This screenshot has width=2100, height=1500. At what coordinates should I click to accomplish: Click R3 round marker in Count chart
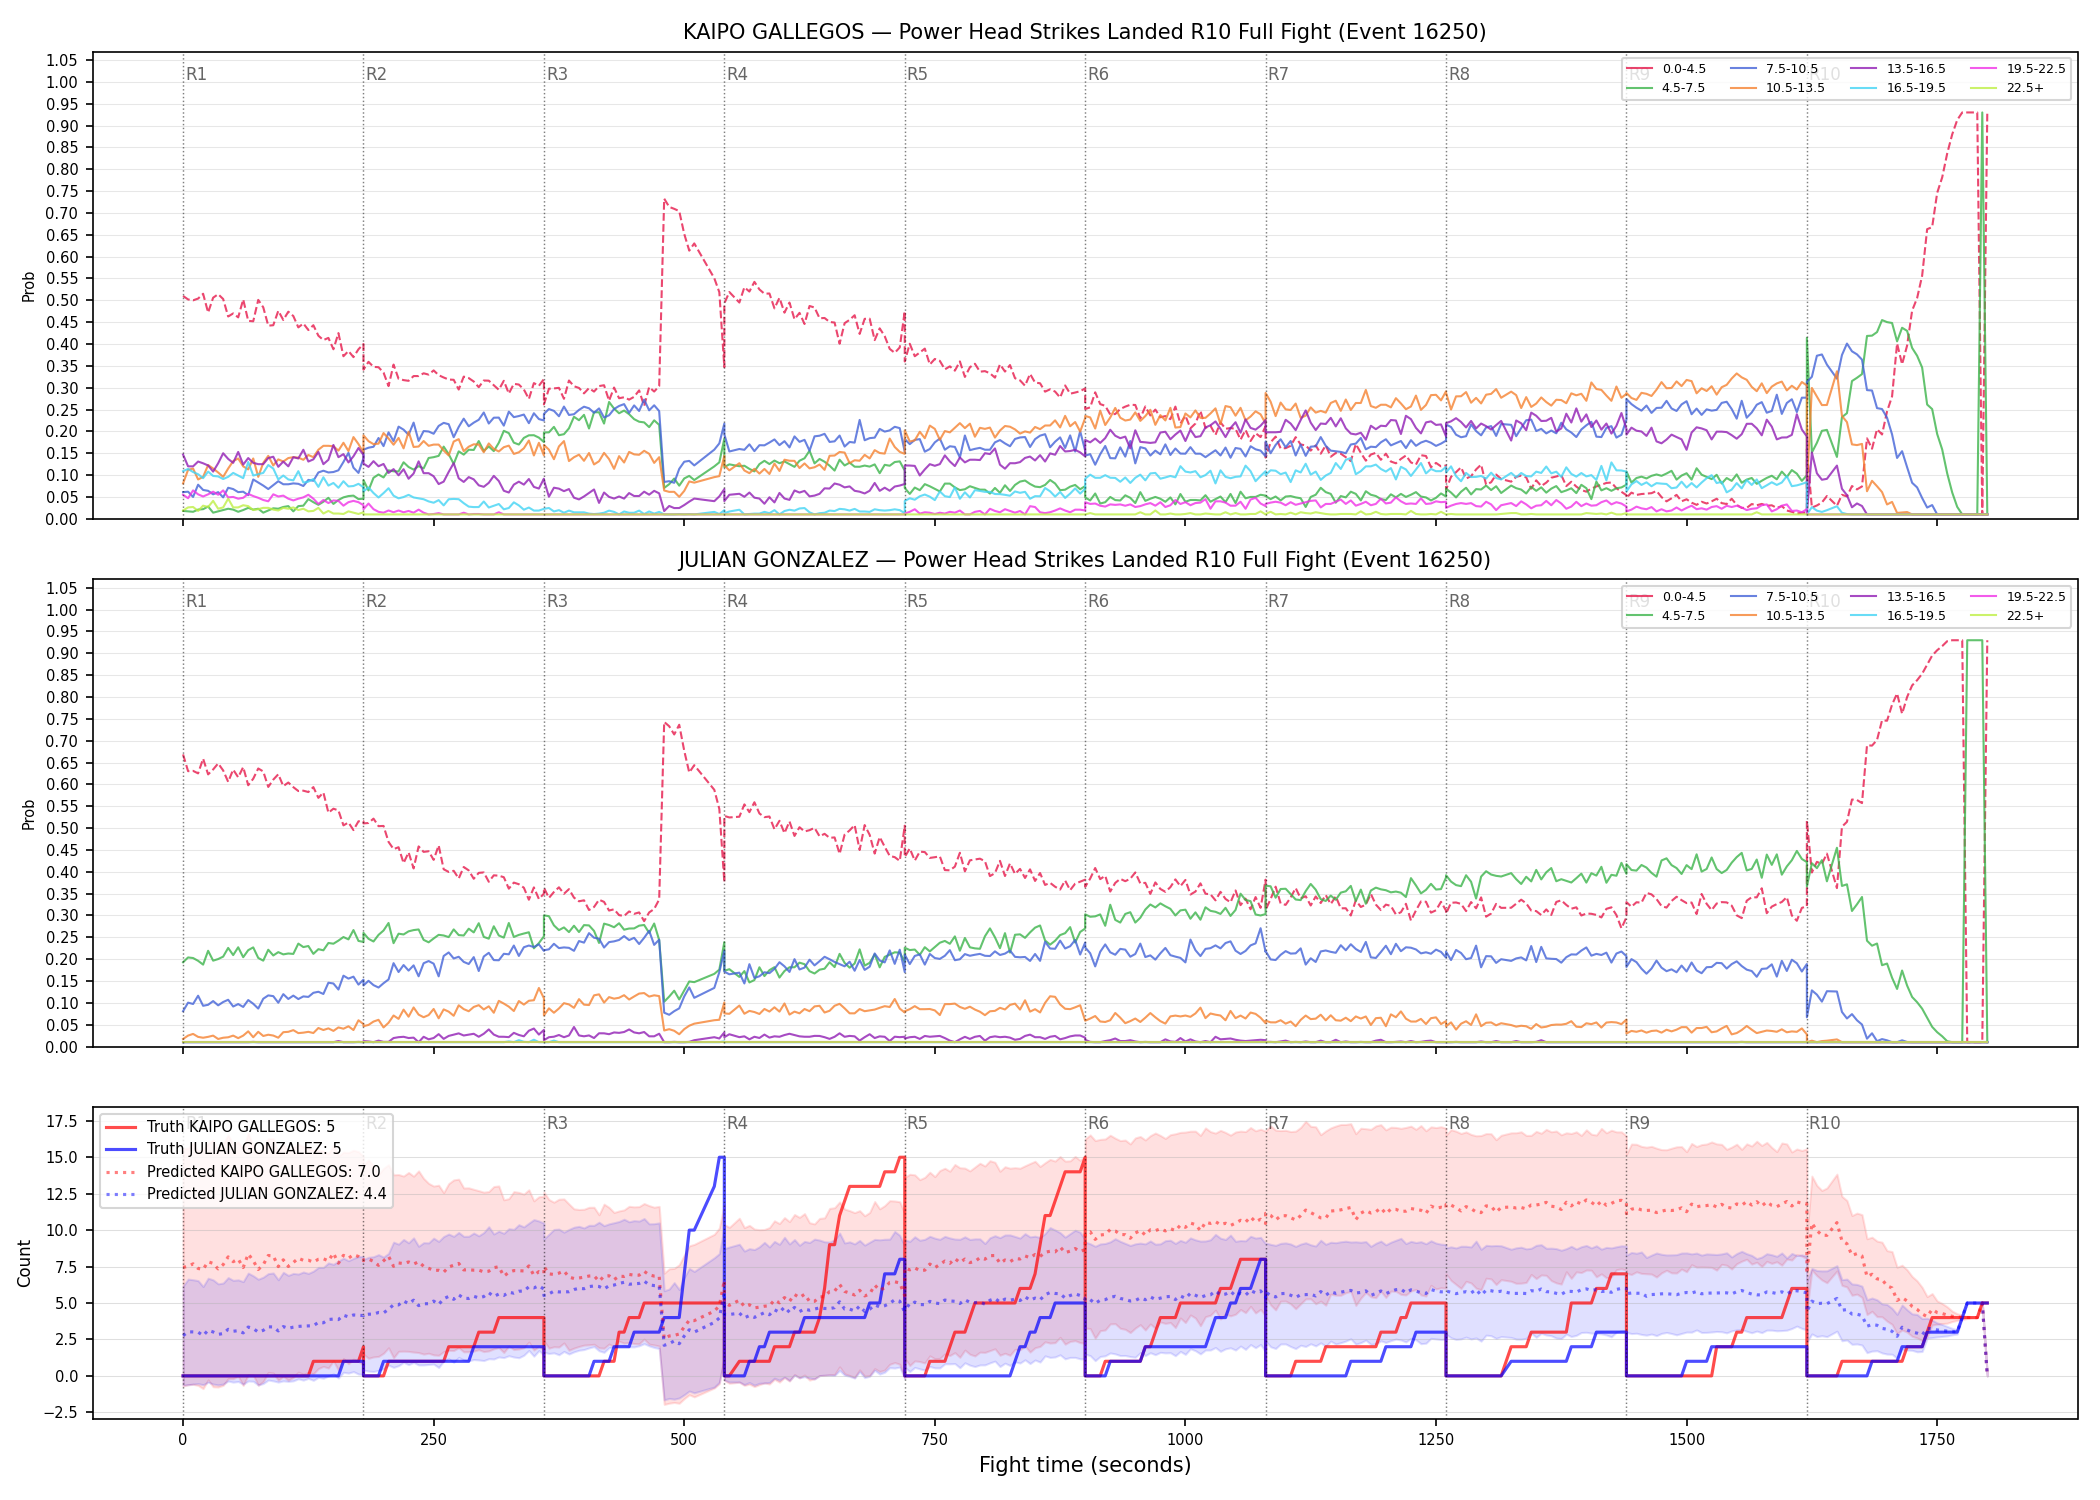pyautogui.click(x=557, y=1123)
